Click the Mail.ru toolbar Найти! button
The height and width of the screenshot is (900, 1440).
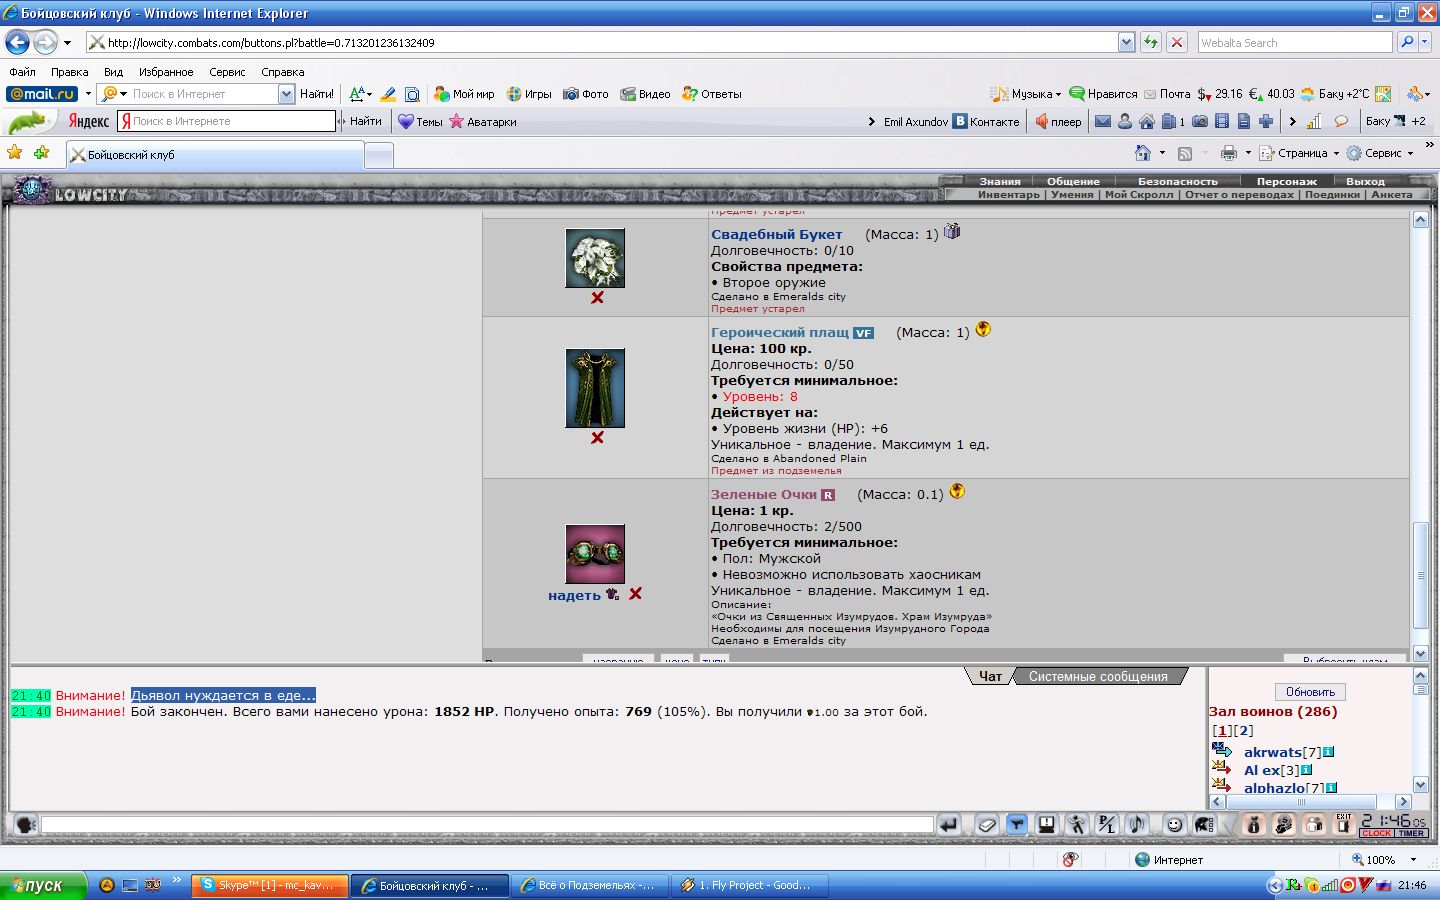[317, 94]
